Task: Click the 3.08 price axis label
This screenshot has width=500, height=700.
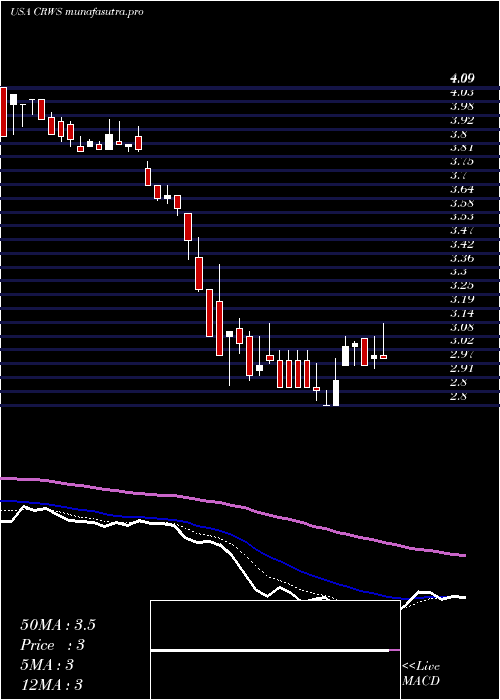Action: click(462, 327)
